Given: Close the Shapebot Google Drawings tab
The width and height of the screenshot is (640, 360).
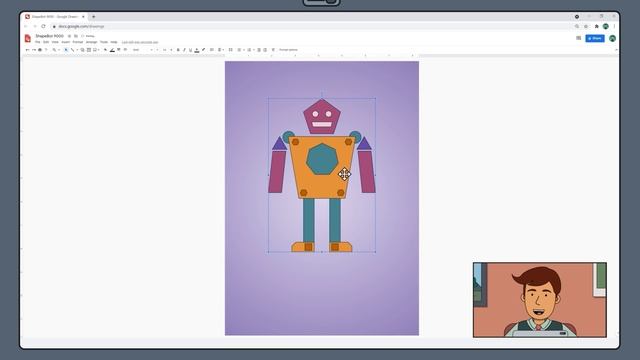Looking at the screenshot, I should (83, 17).
